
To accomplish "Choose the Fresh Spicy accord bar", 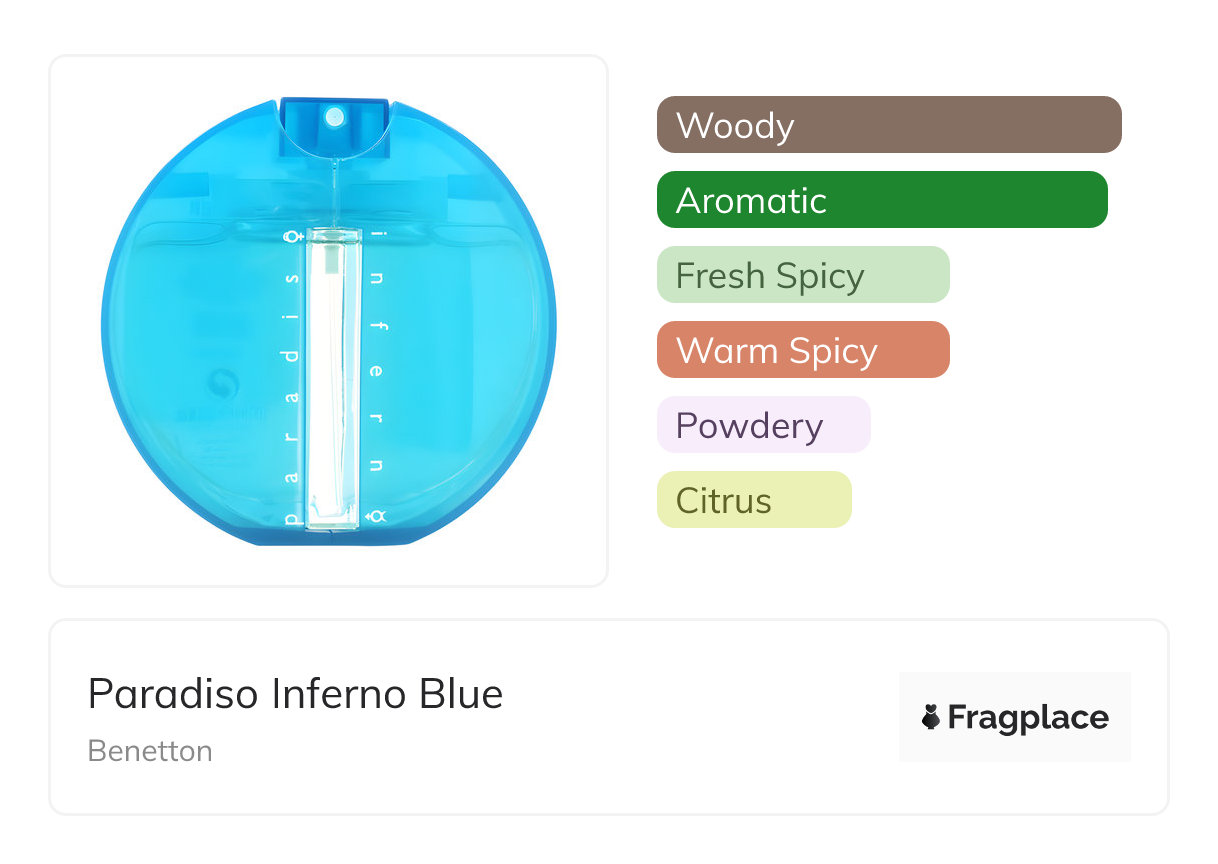I will (x=803, y=275).
